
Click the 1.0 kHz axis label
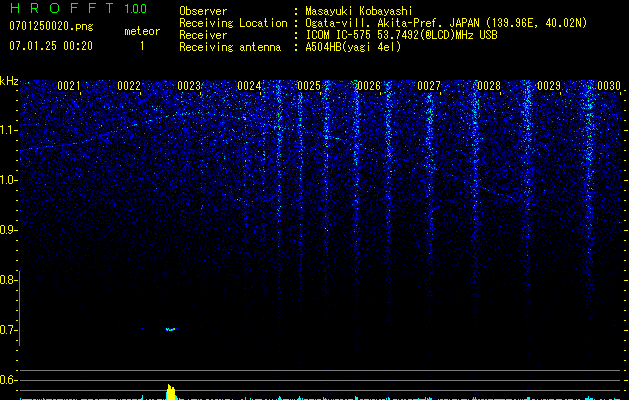click(x=8, y=180)
